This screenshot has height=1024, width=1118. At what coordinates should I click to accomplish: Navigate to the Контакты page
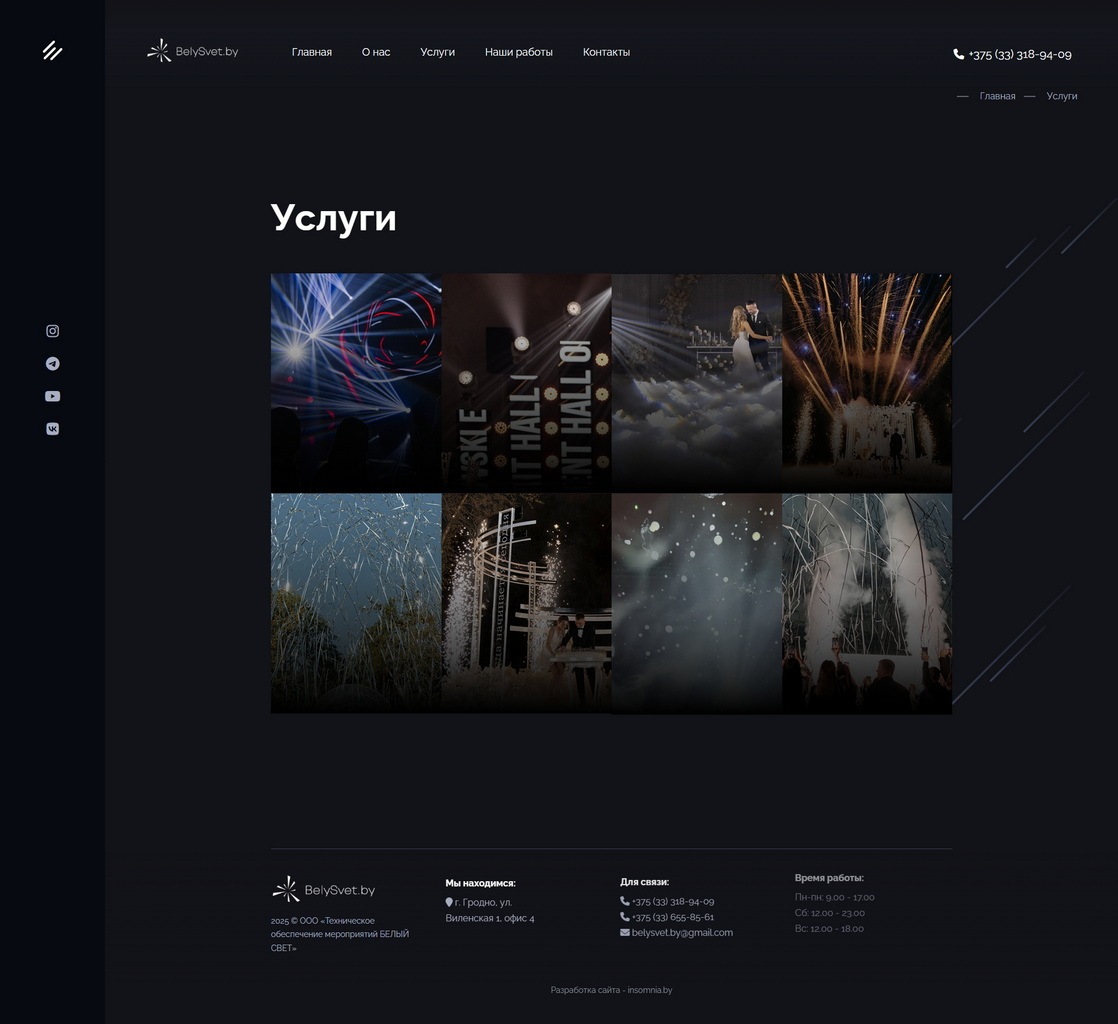[x=606, y=52]
